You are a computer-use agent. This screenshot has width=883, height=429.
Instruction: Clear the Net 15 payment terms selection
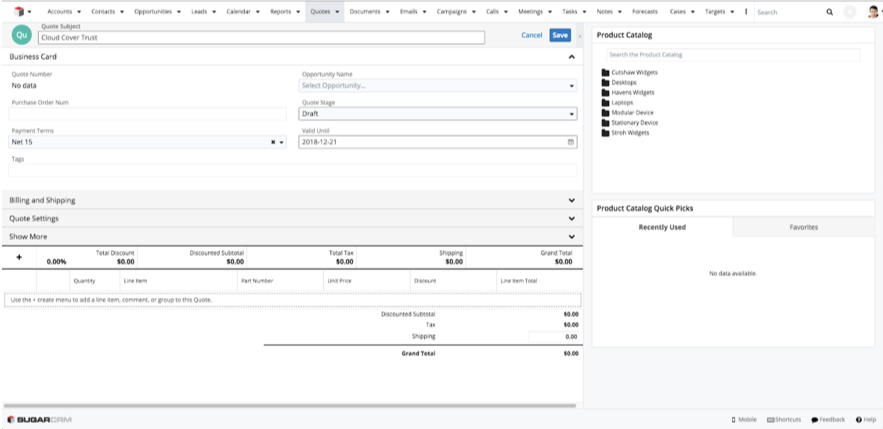pyautogui.click(x=273, y=142)
